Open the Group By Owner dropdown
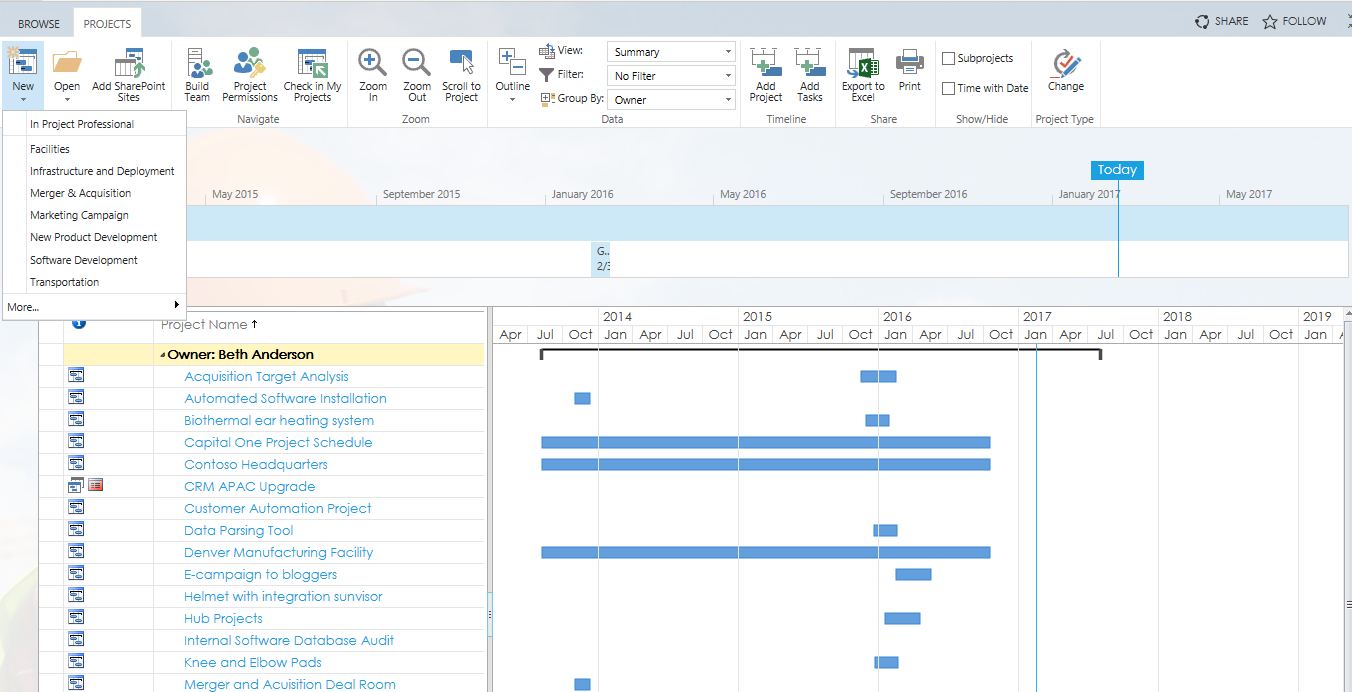 click(x=671, y=100)
